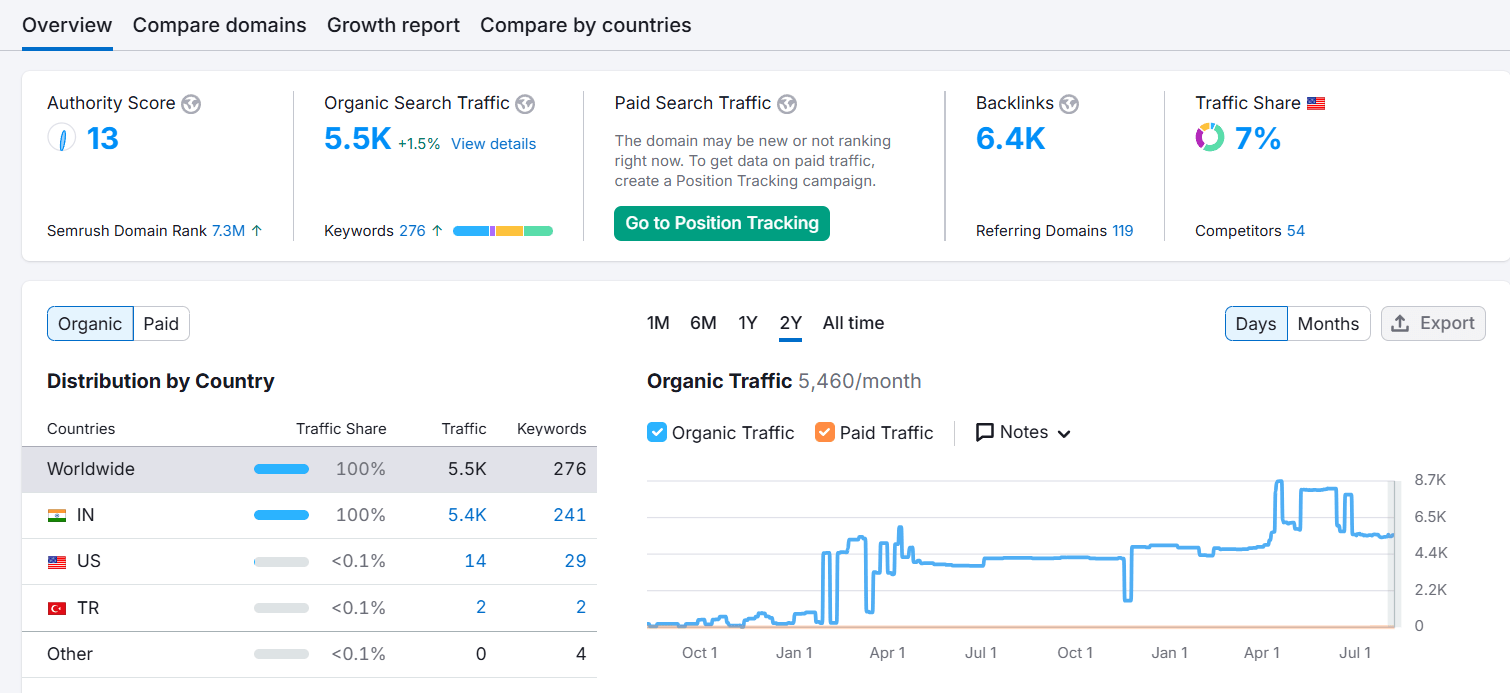The image size is (1510, 693).
Task: Switch to the Growth report tab
Action: [x=393, y=25]
